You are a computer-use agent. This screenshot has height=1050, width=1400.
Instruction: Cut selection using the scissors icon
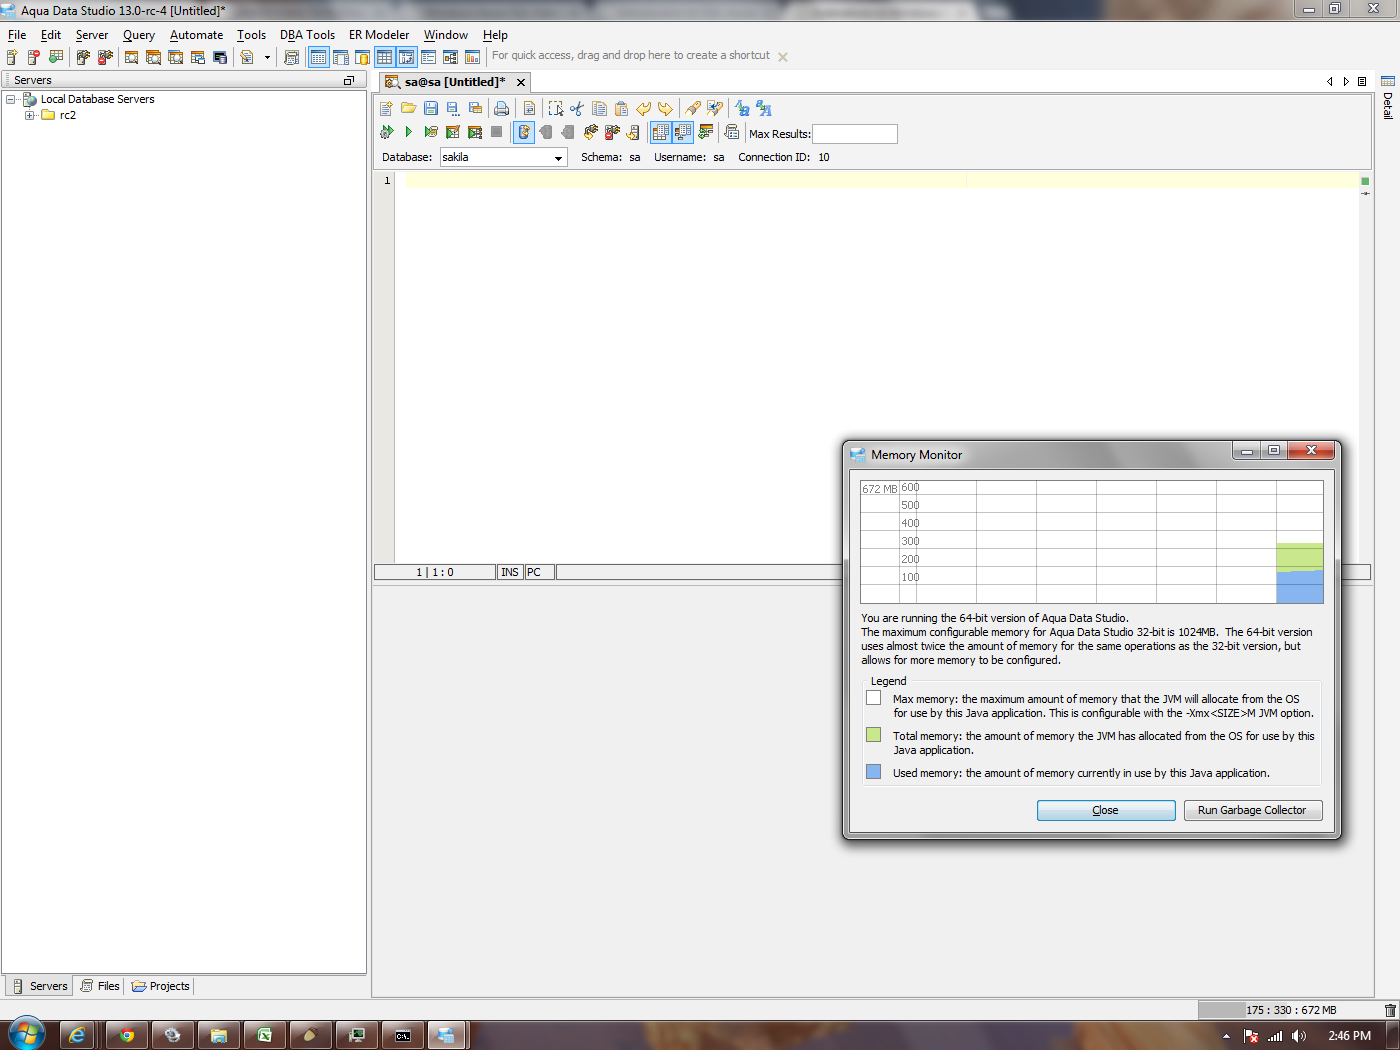pyautogui.click(x=577, y=108)
